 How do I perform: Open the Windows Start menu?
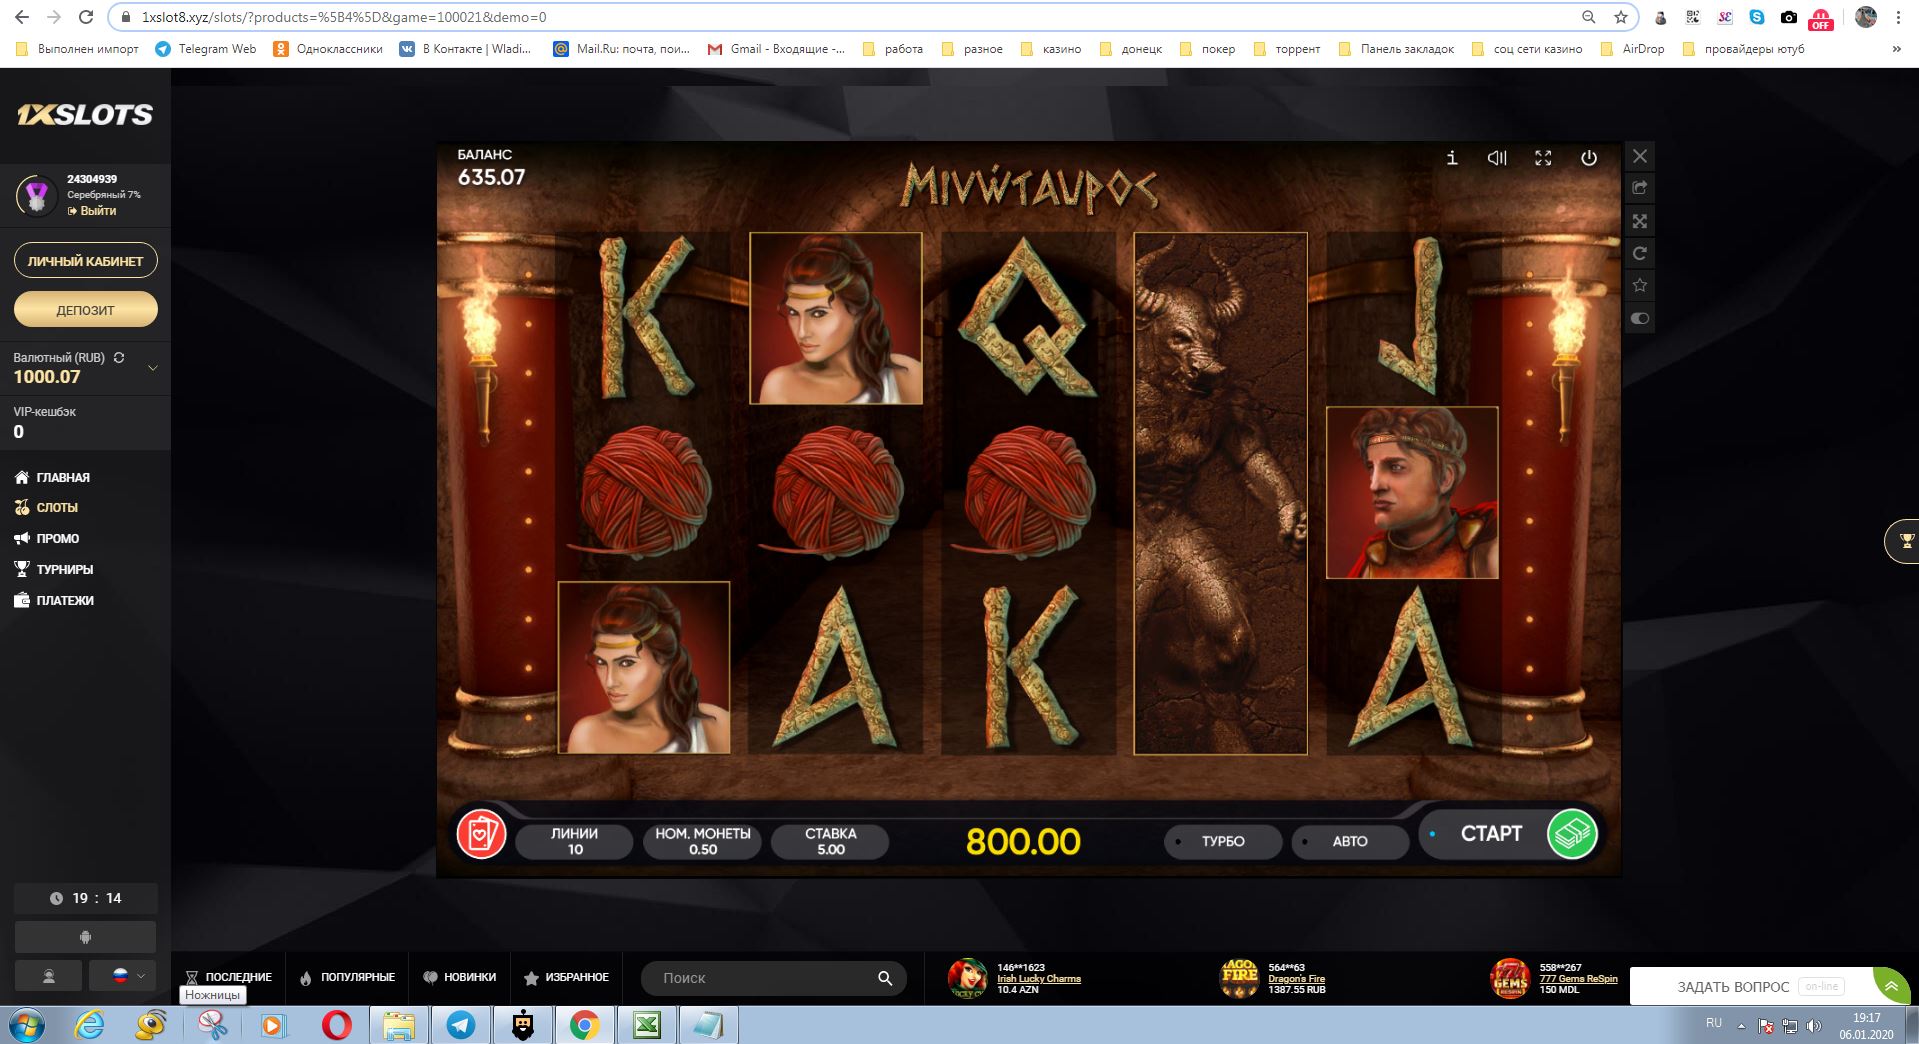pos(27,1025)
